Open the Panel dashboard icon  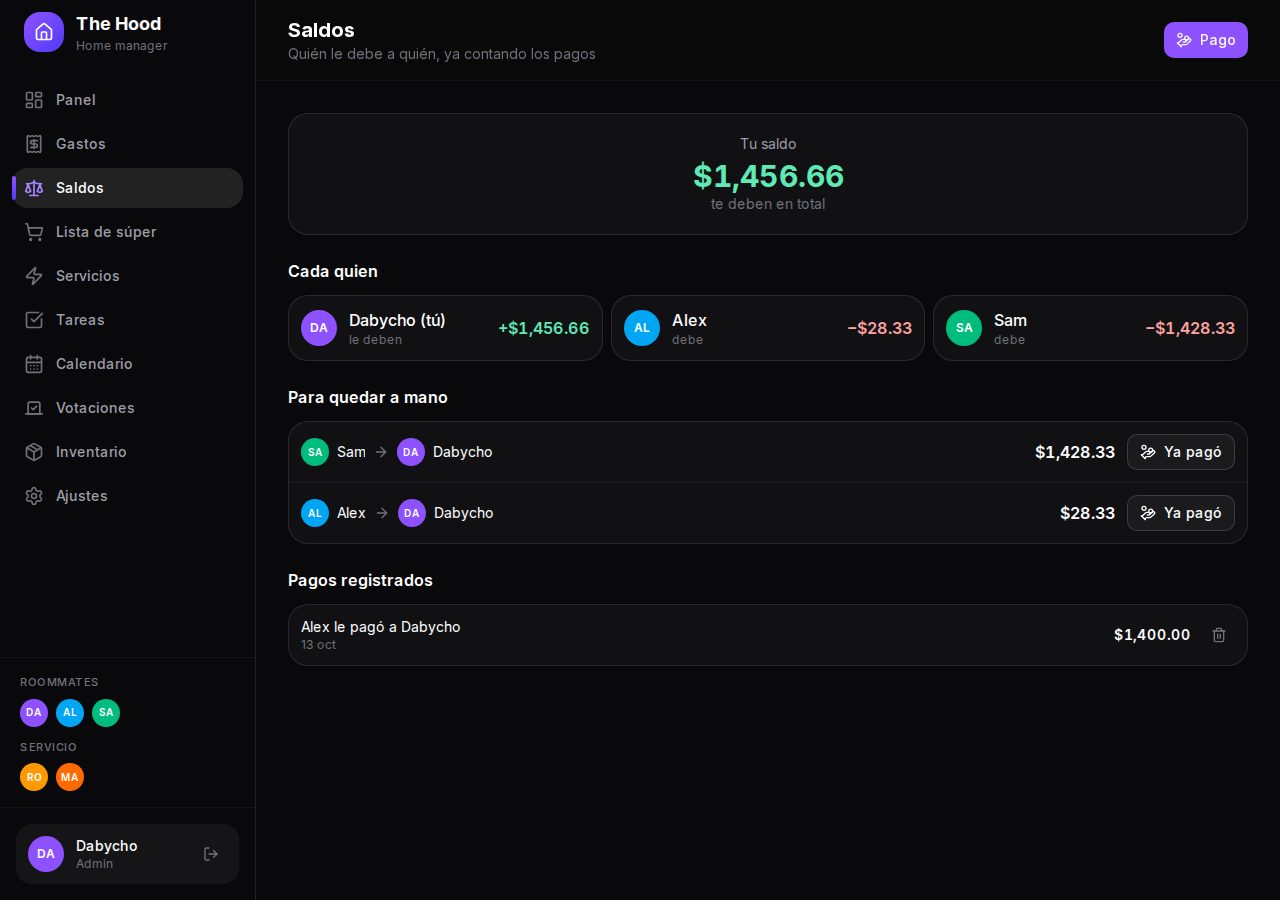point(34,100)
